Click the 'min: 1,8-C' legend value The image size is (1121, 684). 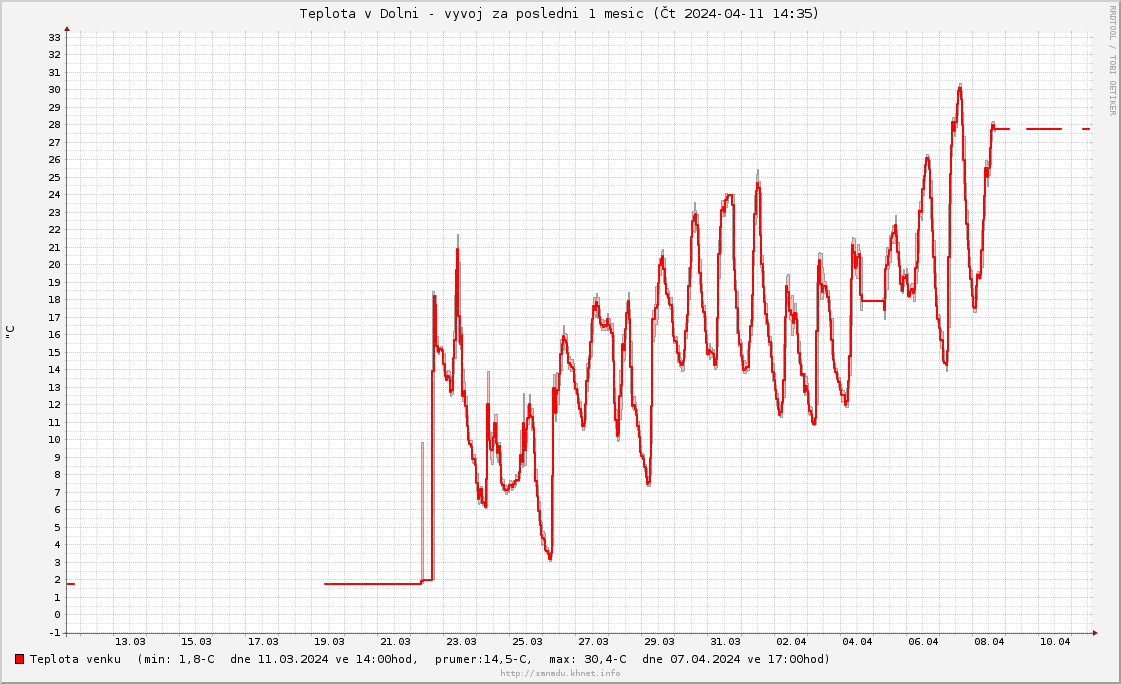(x=179, y=659)
